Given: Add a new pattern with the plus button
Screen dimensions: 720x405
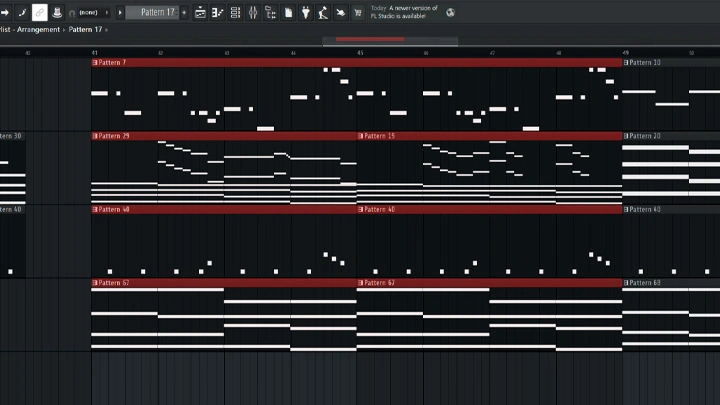Looking at the screenshot, I should 184,12.
